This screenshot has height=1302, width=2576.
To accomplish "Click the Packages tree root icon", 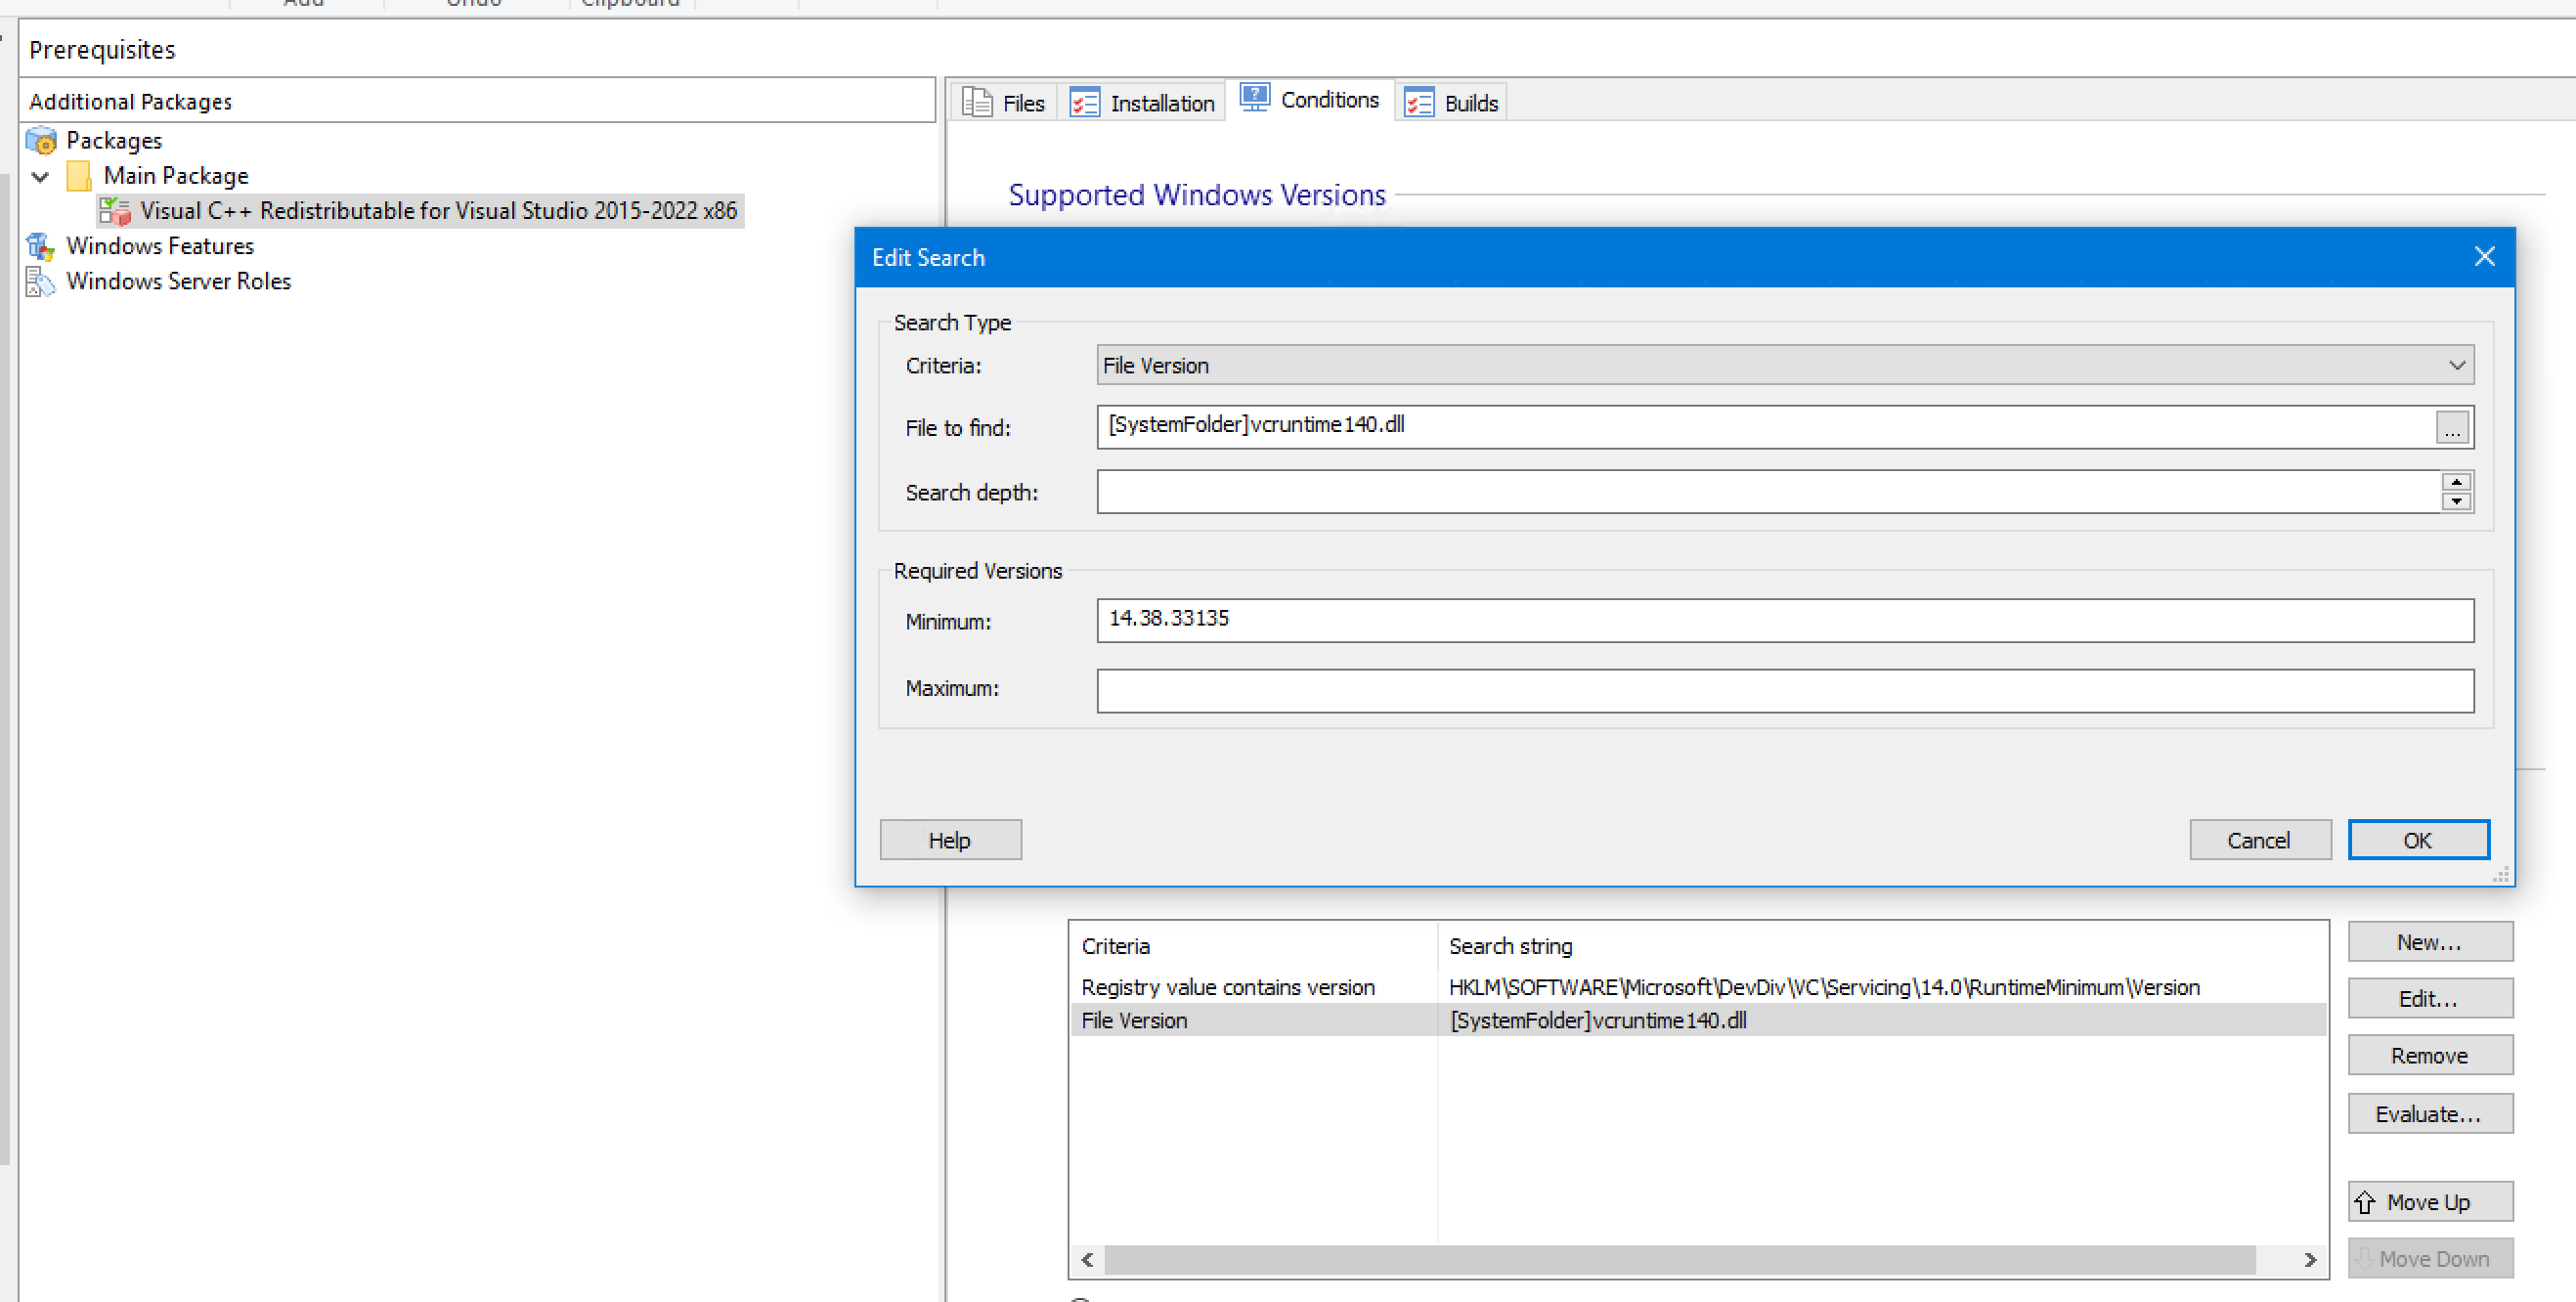I will [42, 141].
